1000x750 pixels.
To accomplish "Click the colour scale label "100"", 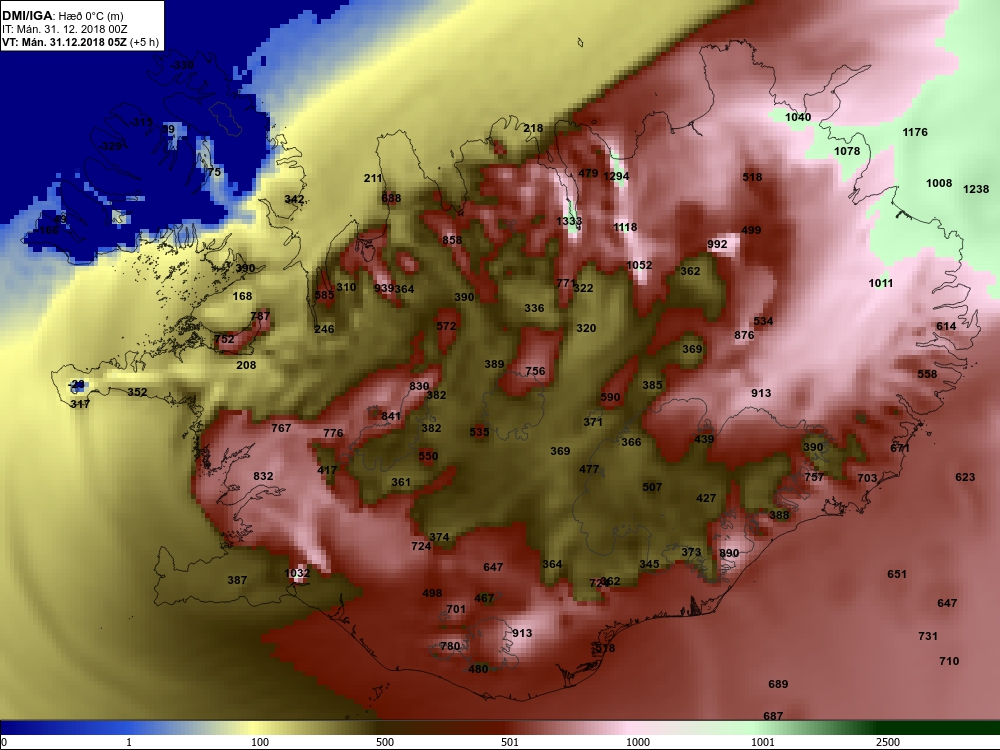I will click(x=260, y=742).
